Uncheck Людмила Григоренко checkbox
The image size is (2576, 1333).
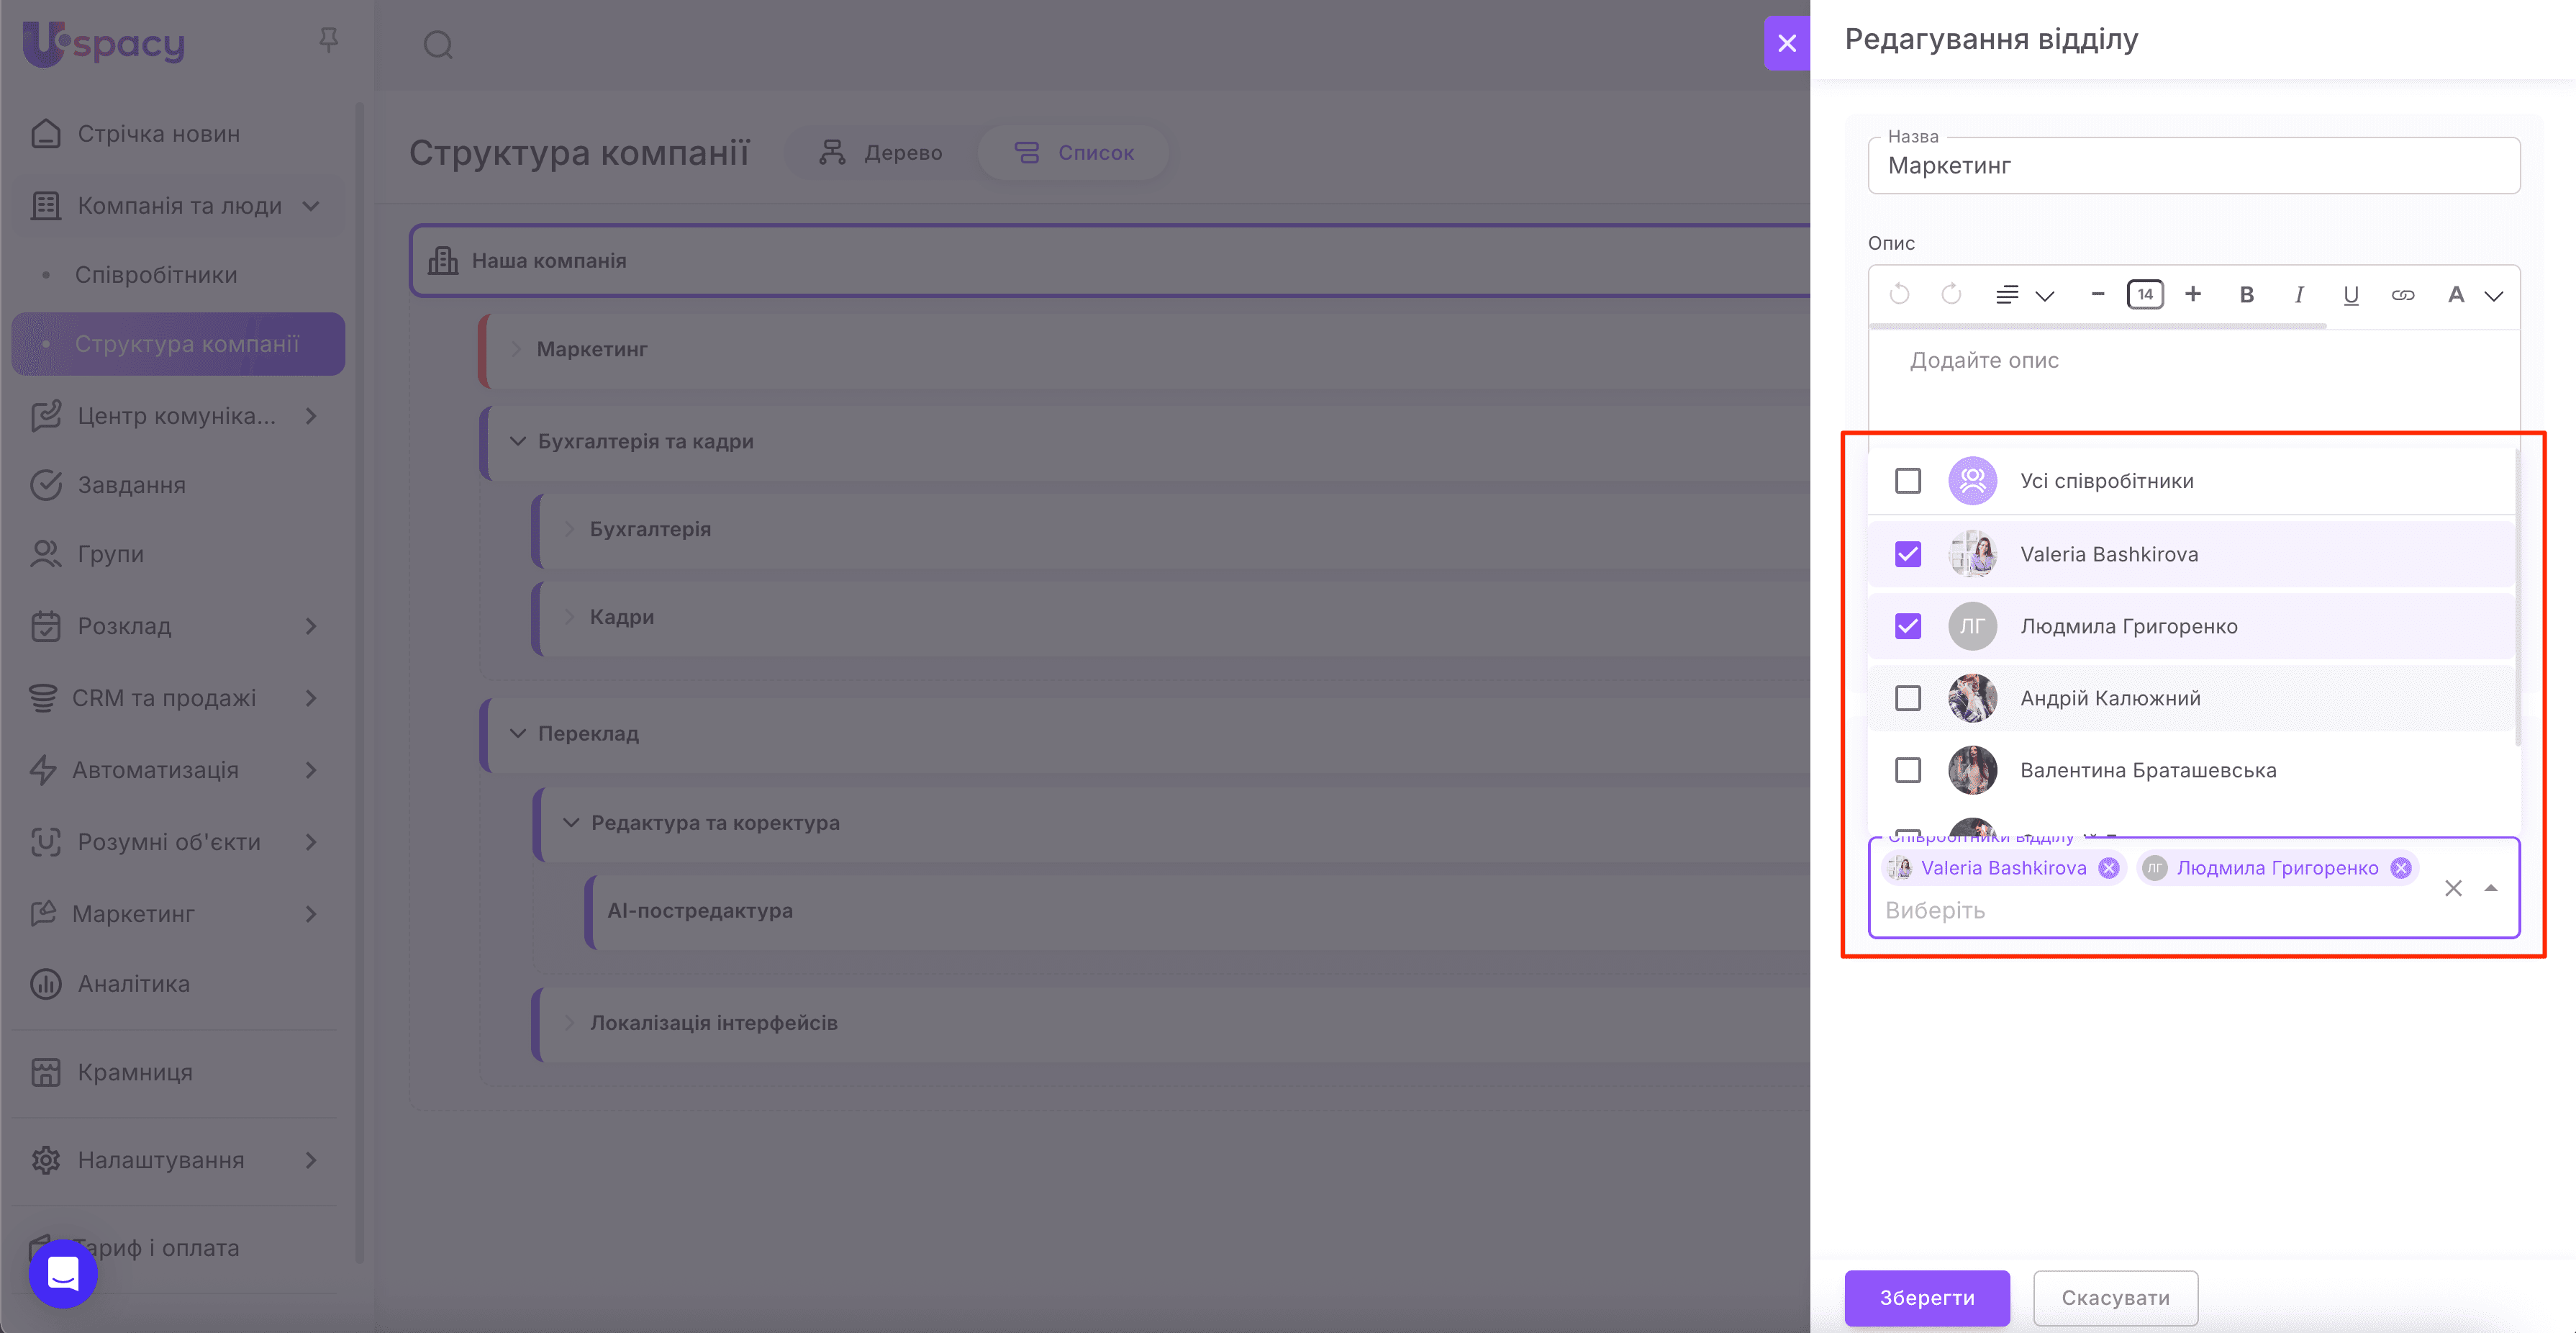tap(1908, 626)
